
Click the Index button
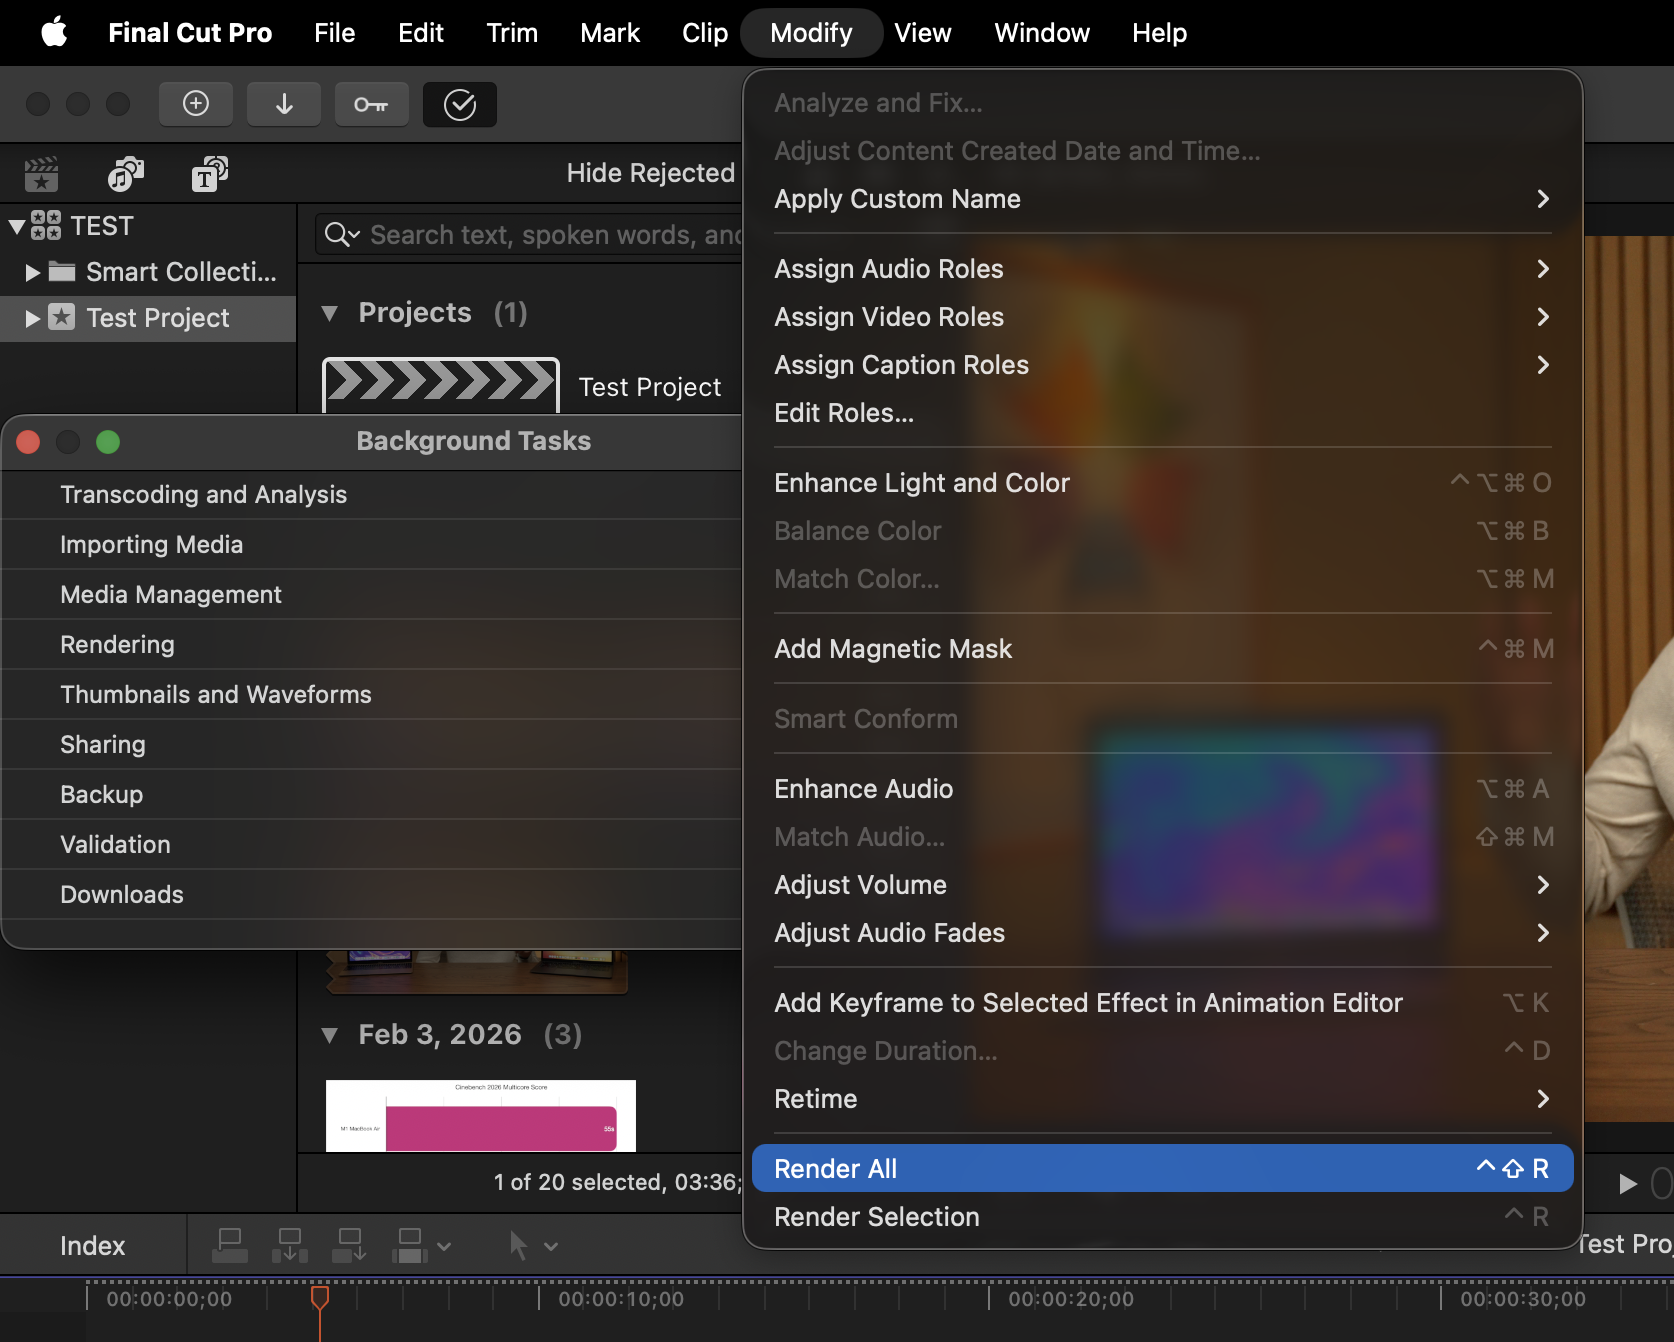92,1246
